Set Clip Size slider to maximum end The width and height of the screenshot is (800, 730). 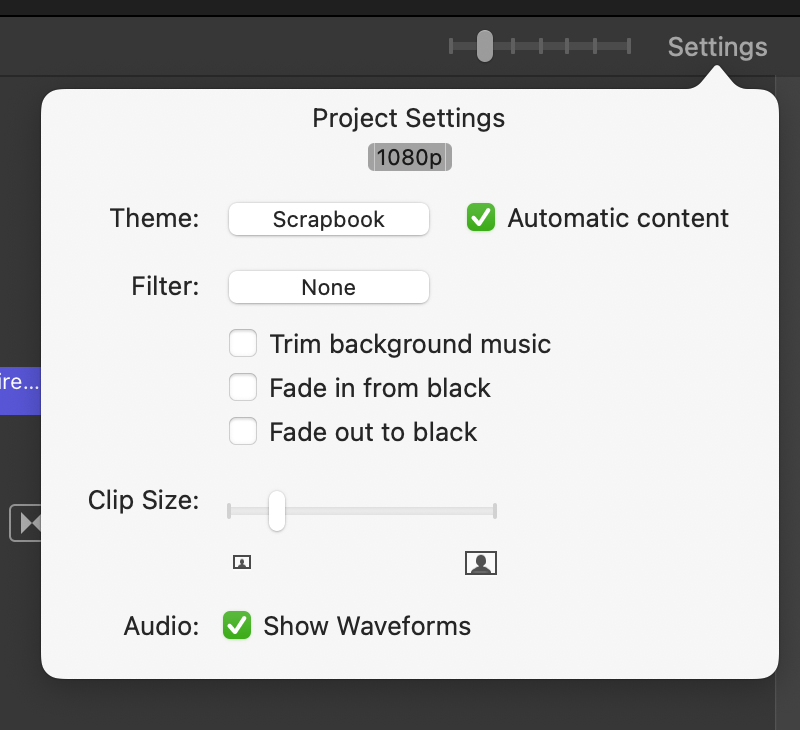(x=494, y=511)
